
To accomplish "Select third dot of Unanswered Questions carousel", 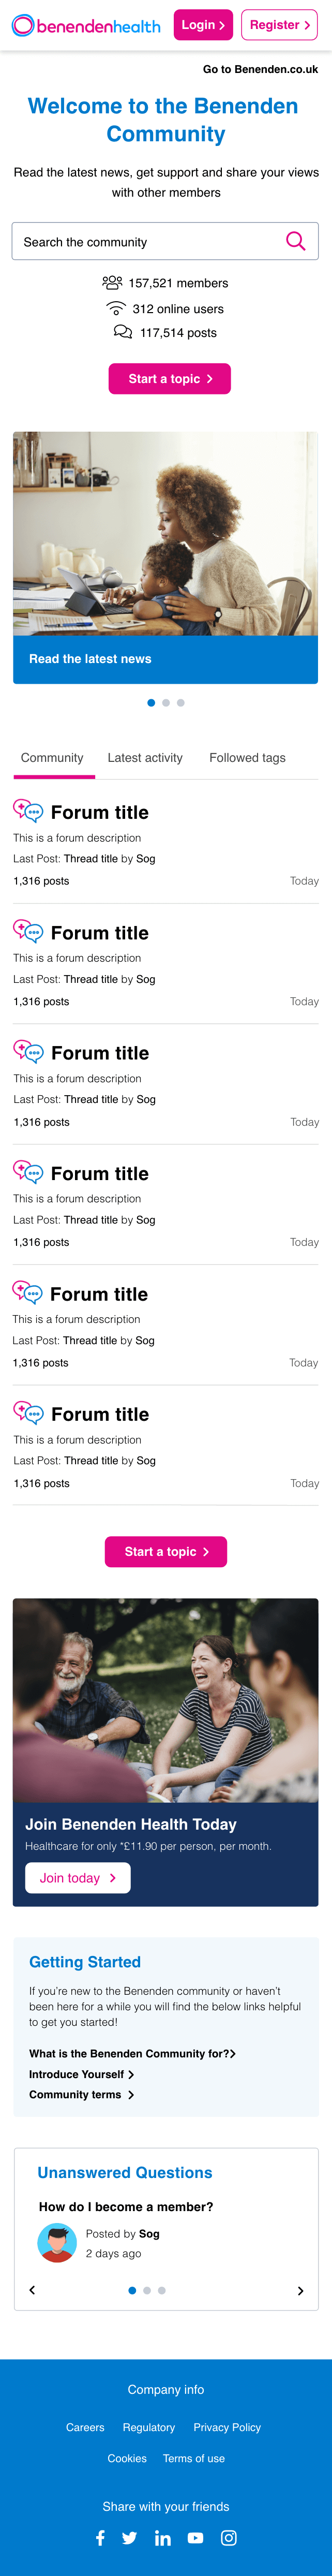I will tap(162, 2289).
